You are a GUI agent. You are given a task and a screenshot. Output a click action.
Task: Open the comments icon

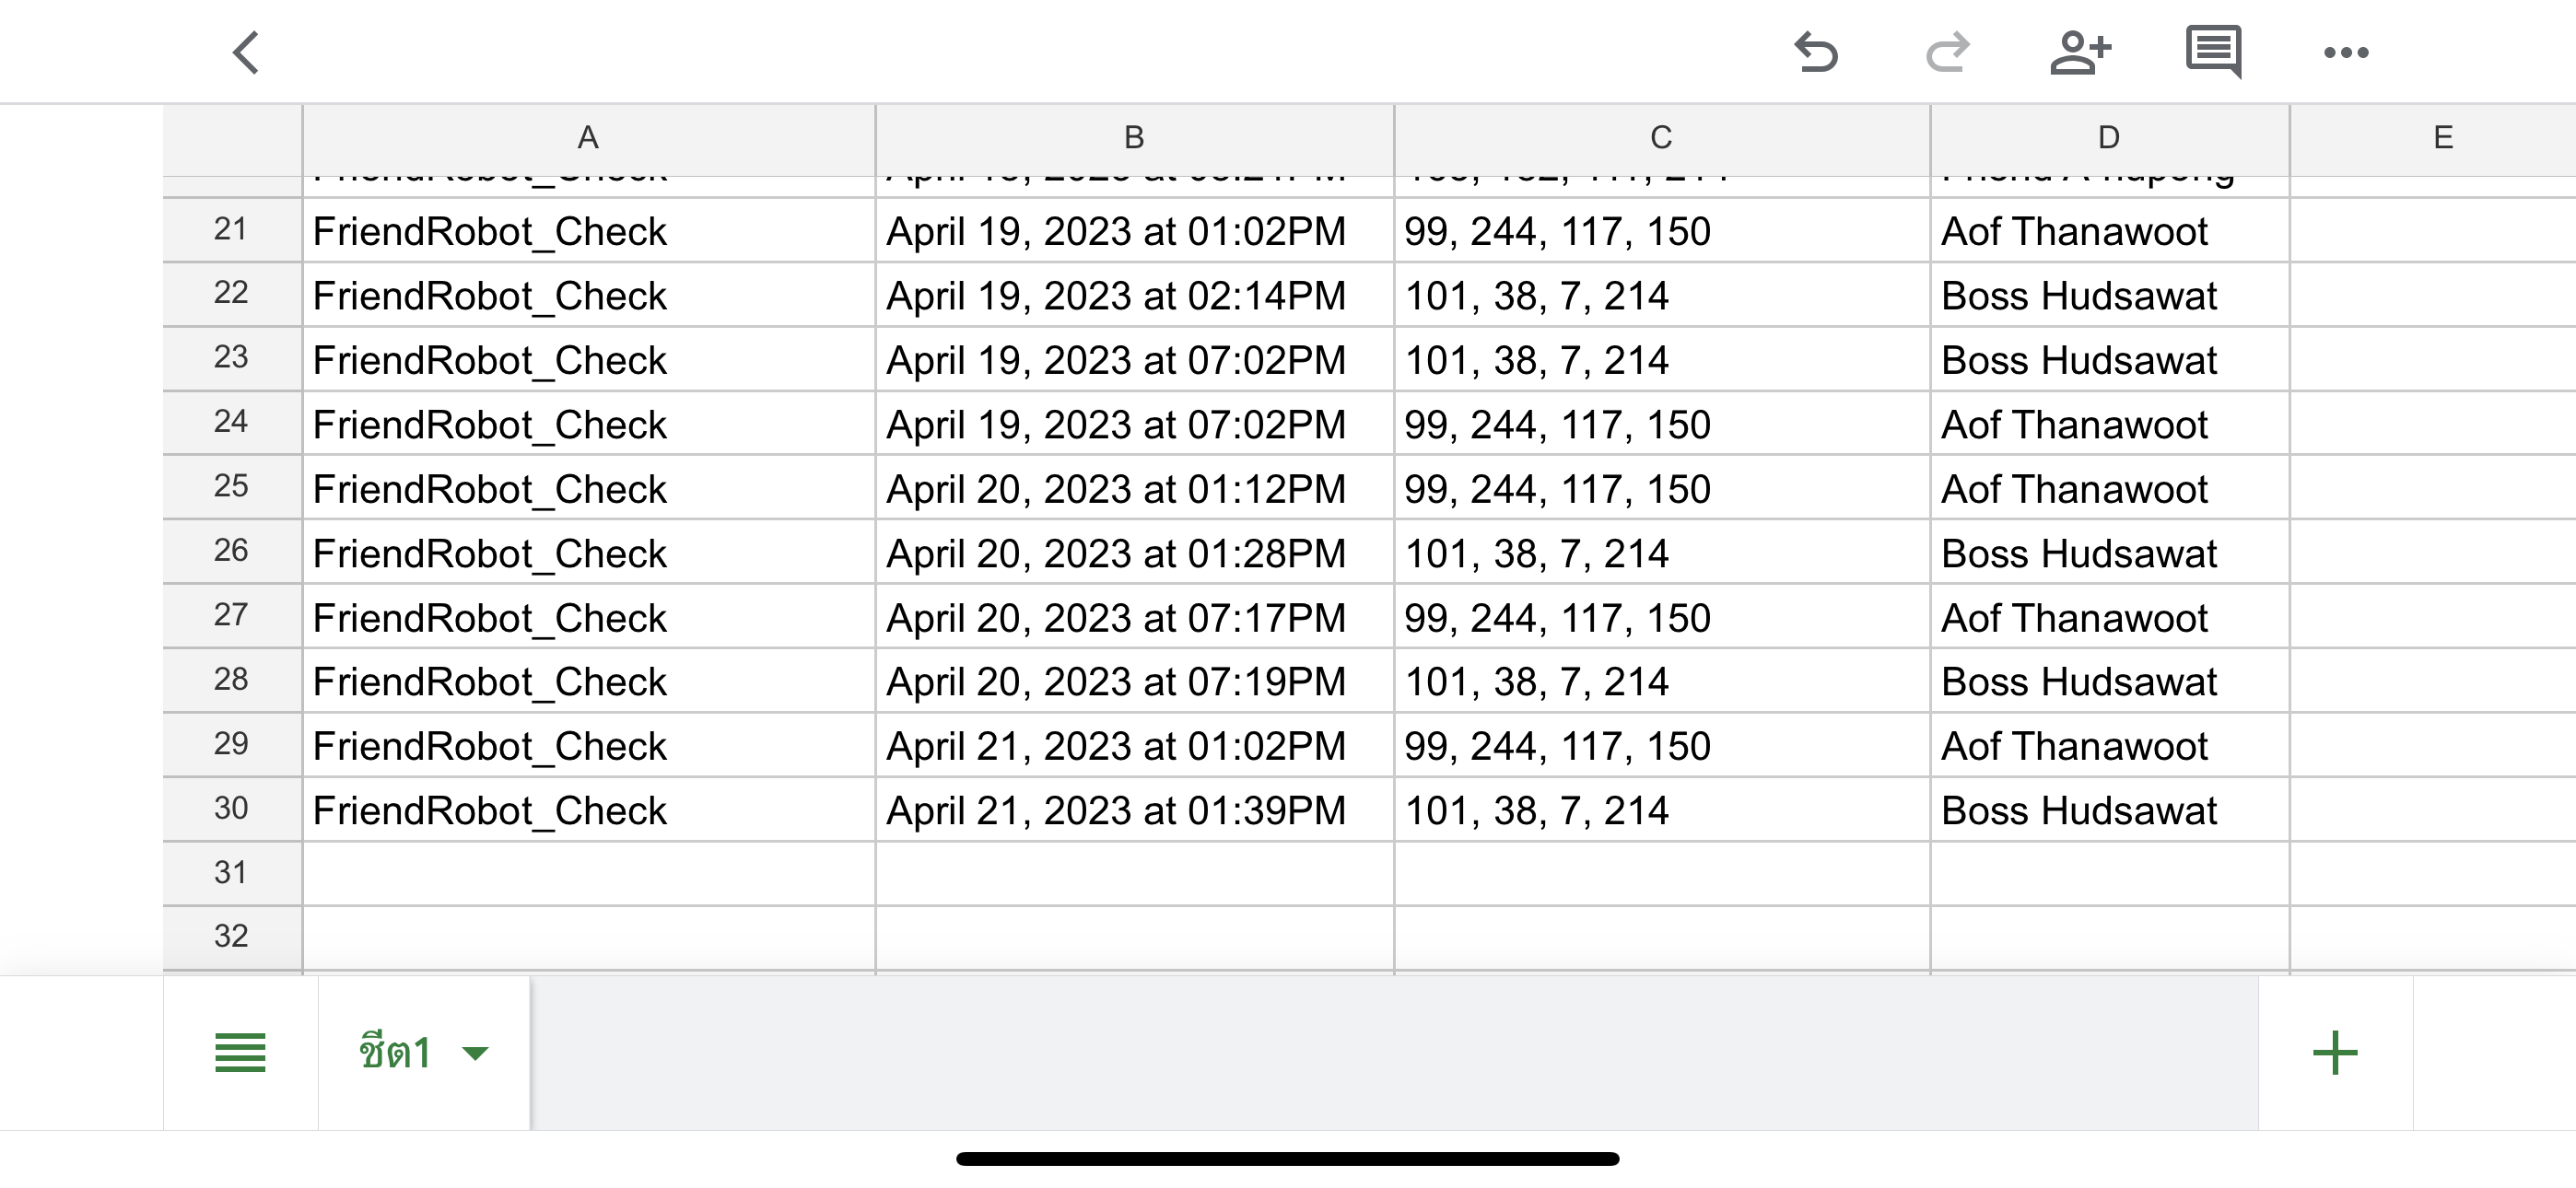coord(2213,52)
